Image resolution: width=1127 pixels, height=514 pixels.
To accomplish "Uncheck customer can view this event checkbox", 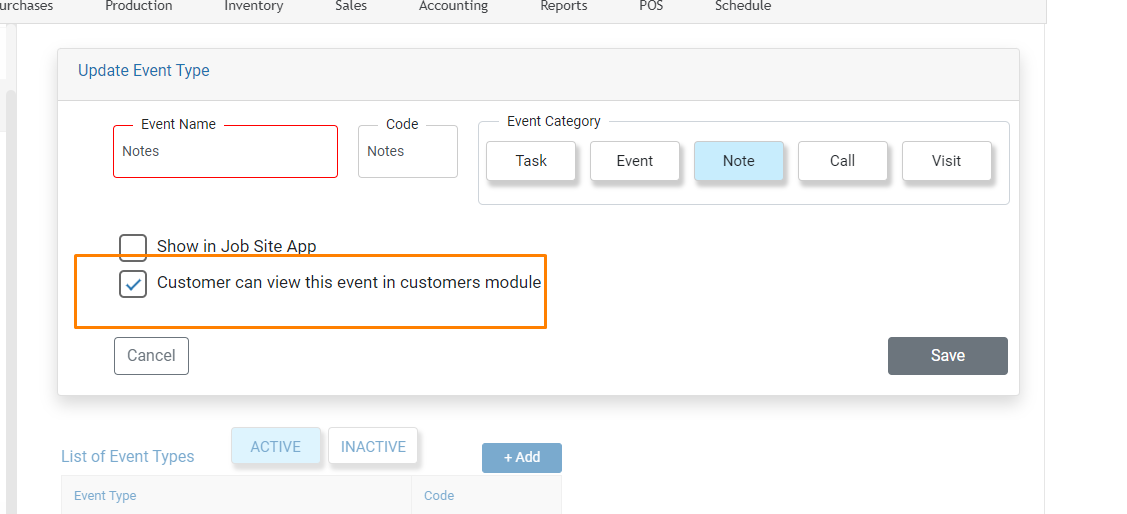I will (133, 284).
